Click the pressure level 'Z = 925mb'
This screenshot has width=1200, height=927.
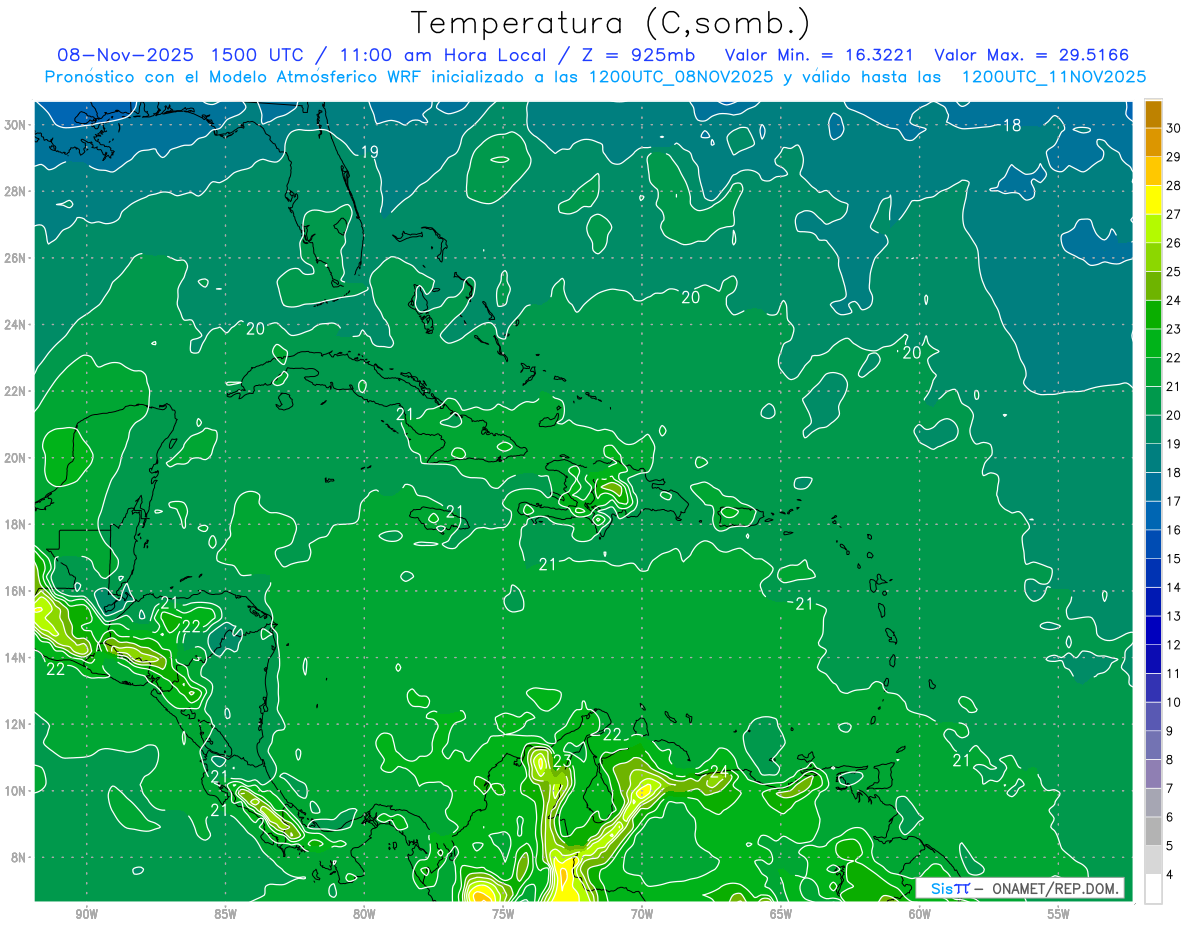[x=639, y=54]
